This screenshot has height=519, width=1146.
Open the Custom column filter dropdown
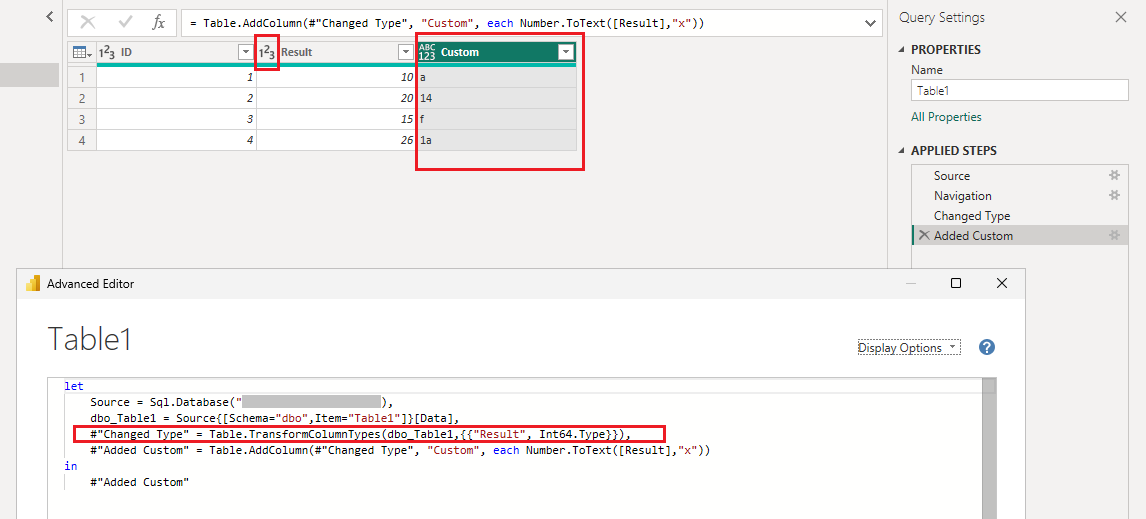[565, 53]
